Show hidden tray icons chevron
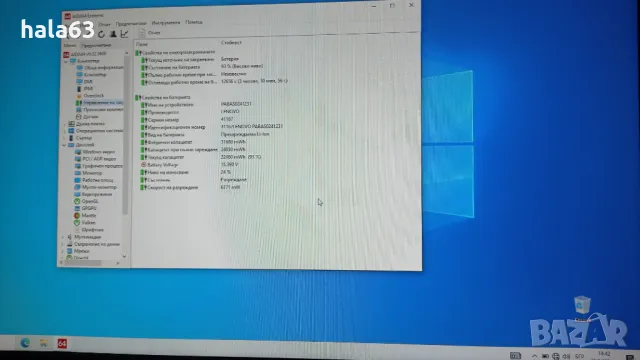640x360 pixels. [x=534, y=356]
